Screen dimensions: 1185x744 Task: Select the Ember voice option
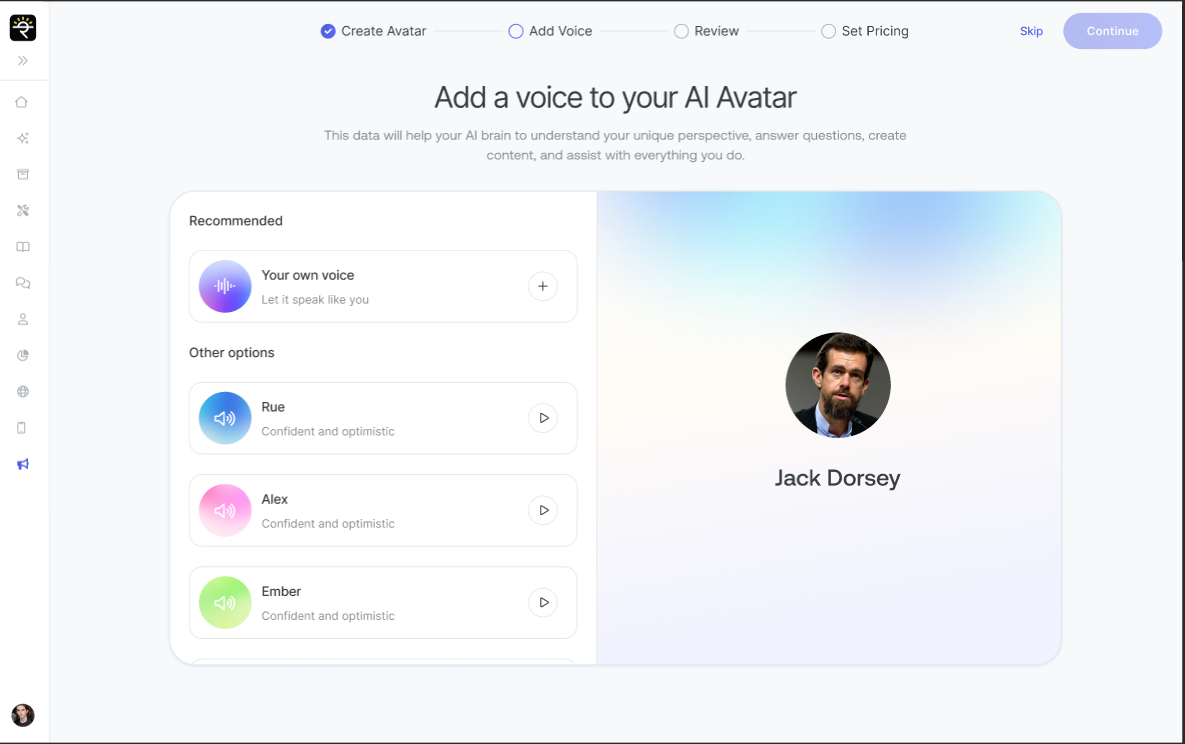pos(383,603)
